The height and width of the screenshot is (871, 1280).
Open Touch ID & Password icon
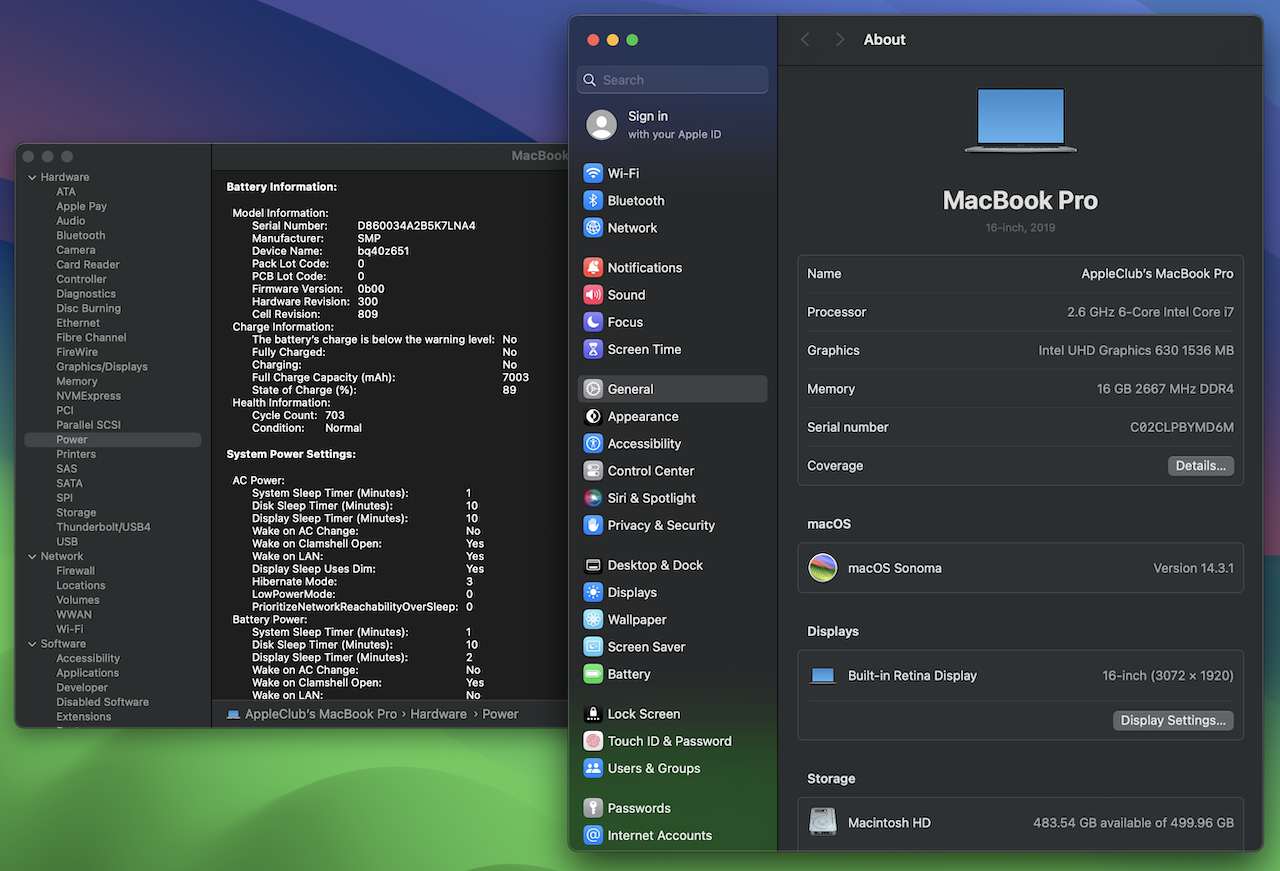tap(593, 741)
